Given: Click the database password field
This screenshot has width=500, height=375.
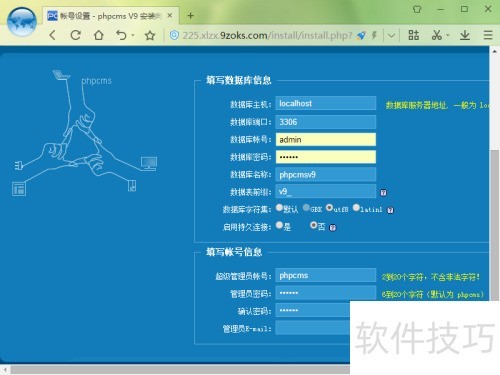Looking at the screenshot, I should (326, 157).
